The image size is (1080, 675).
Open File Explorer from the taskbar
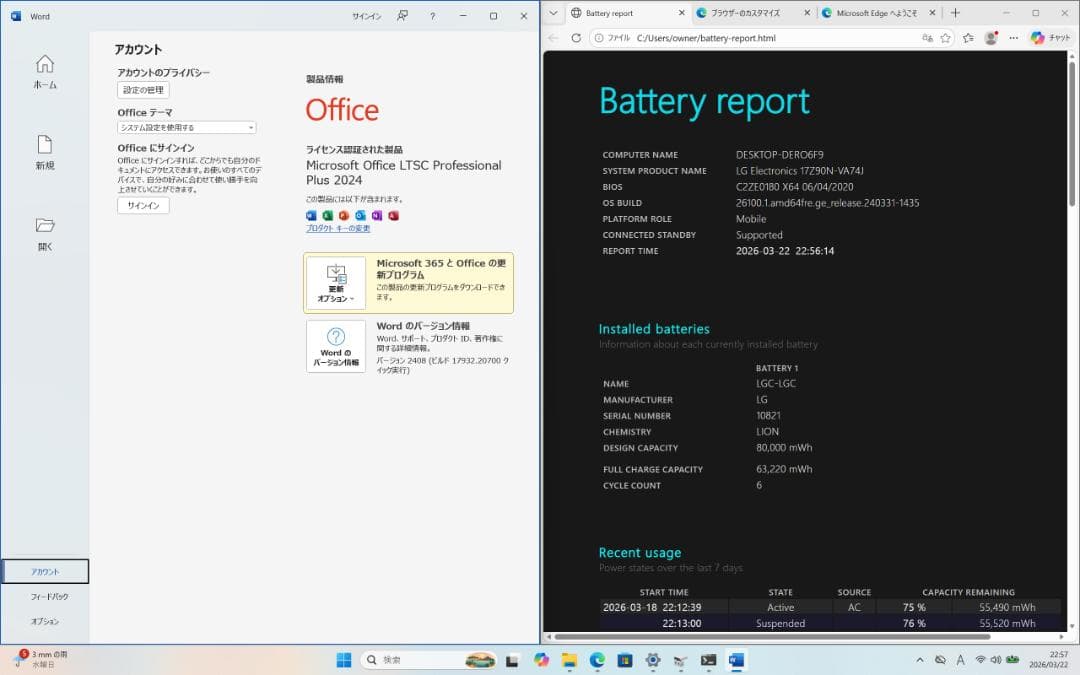pos(569,661)
